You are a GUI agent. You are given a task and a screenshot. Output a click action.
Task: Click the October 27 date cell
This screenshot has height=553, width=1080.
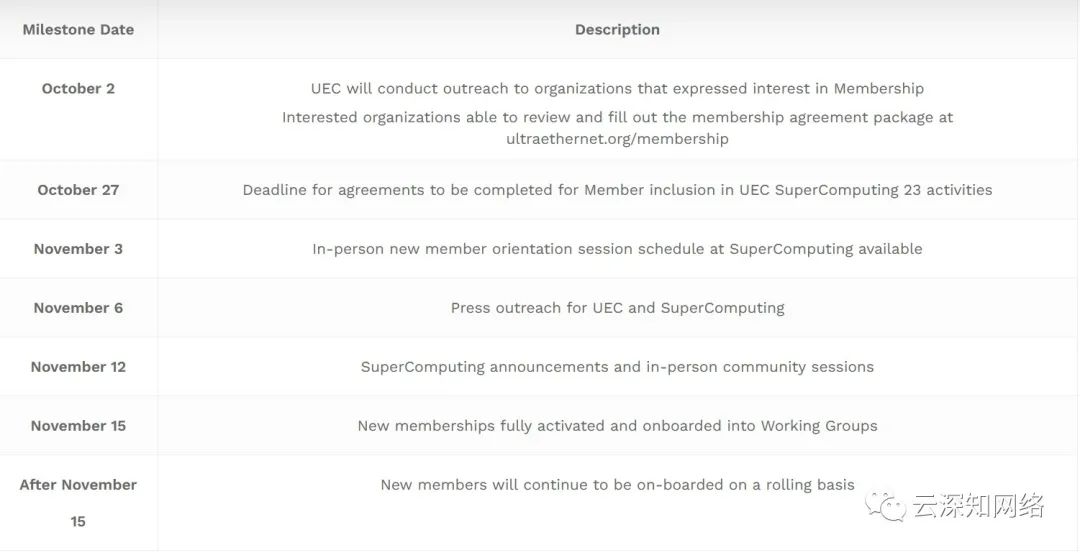[x=79, y=190]
